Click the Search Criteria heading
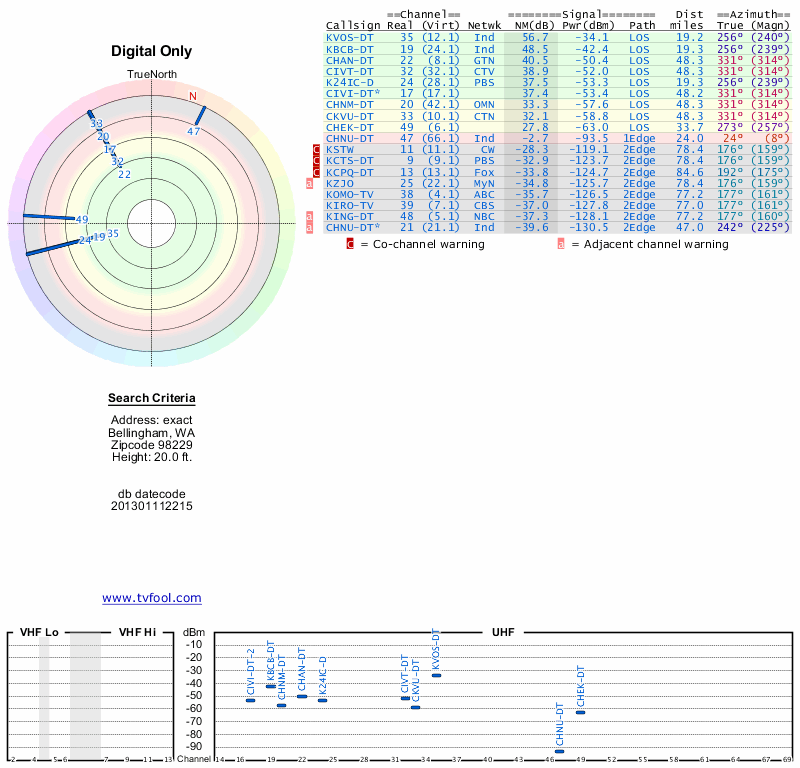Viewport: 800px width, 768px height. click(x=152, y=398)
